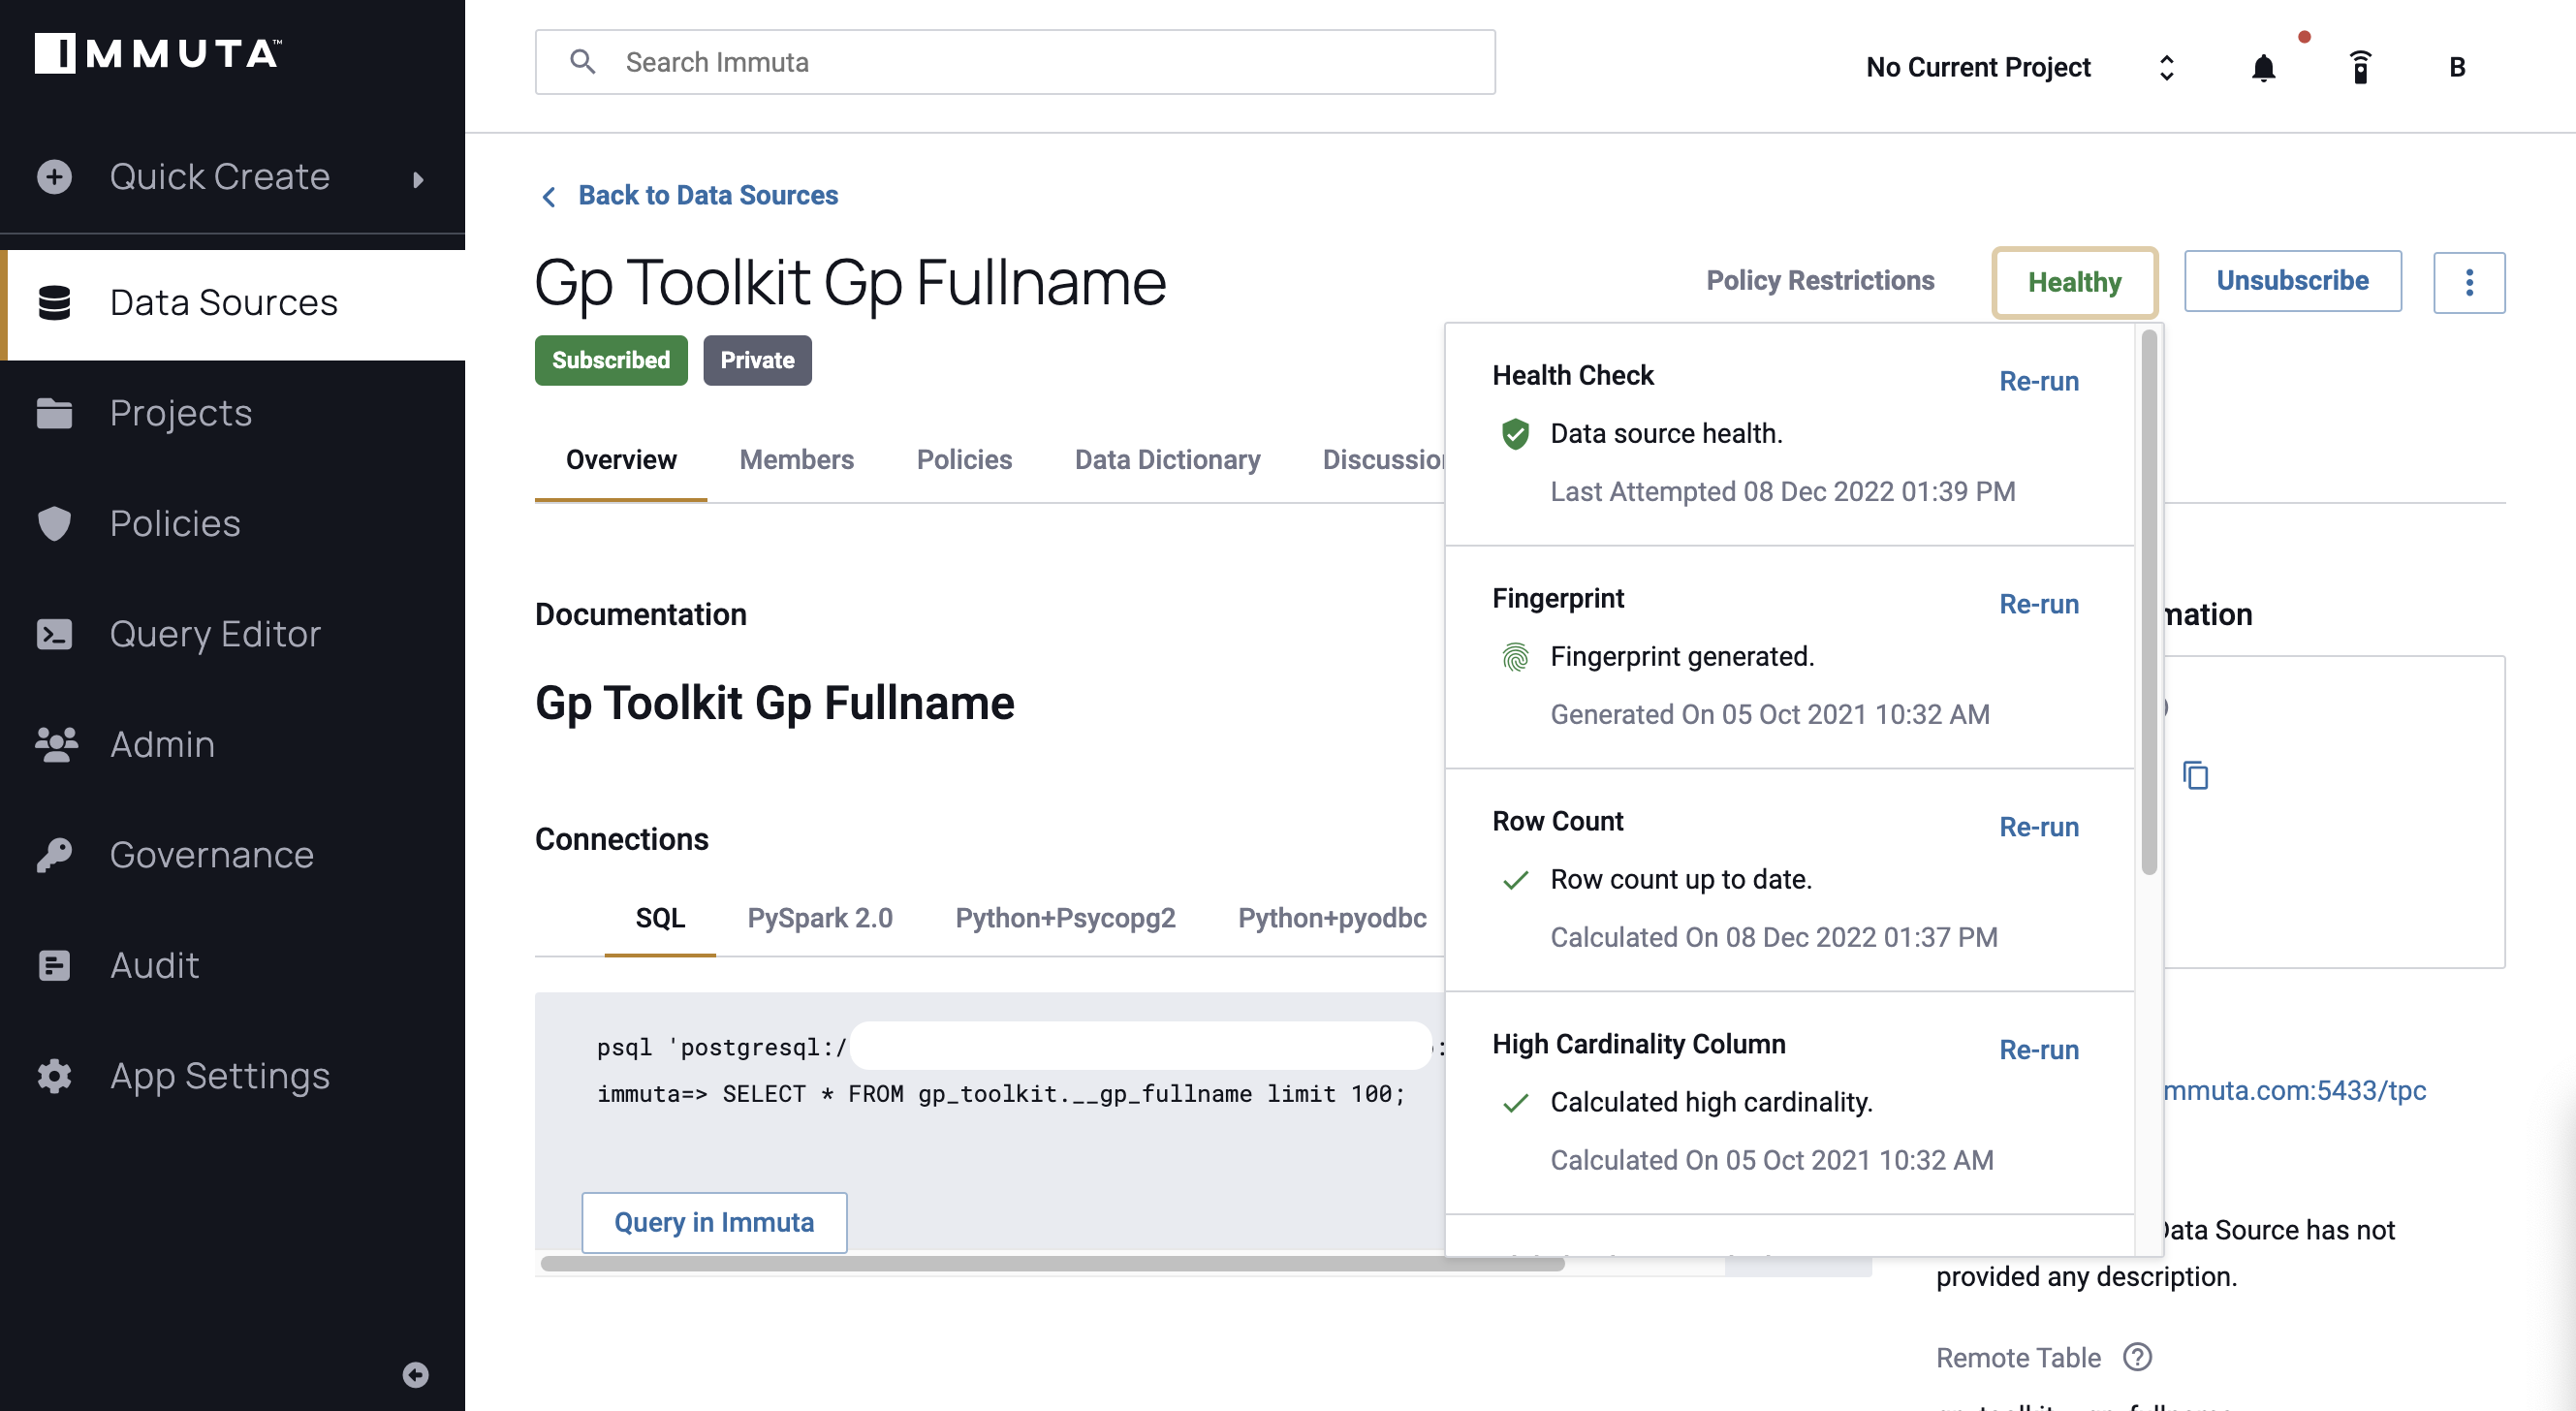The height and width of the screenshot is (1411, 2576).
Task: Select the PySpark 2.0 connection tab
Action: (x=820, y=918)
